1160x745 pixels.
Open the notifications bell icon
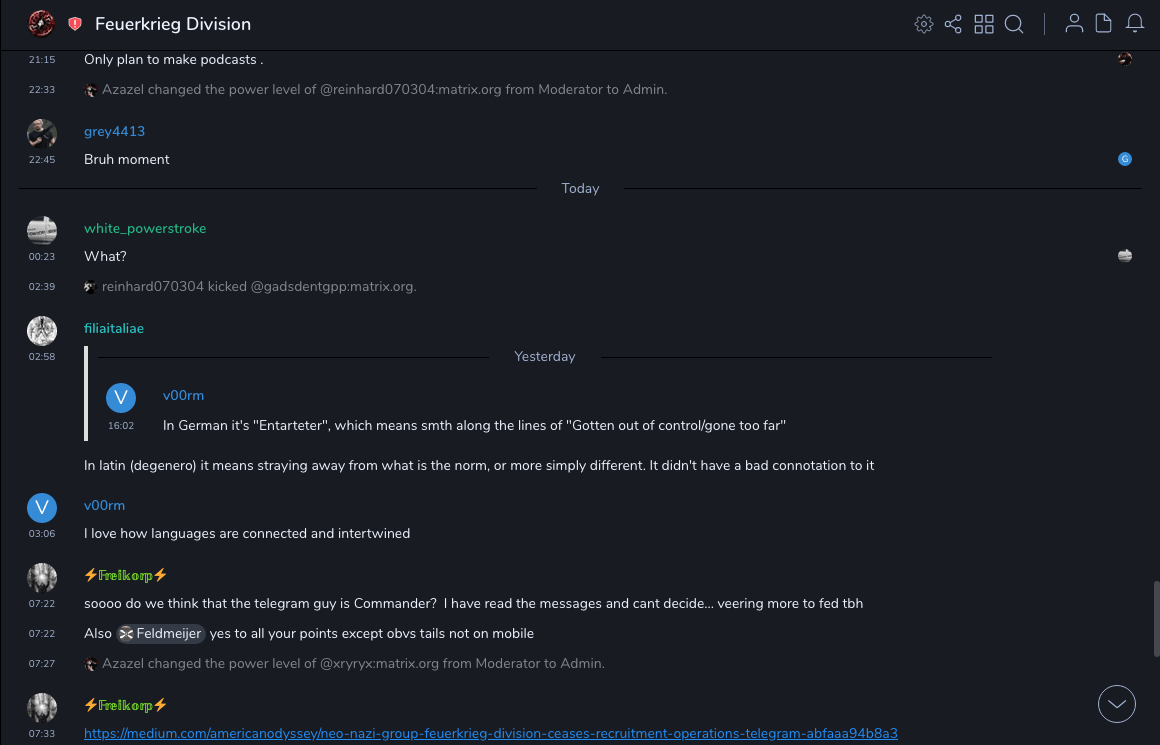click(x=1135, y=24)
